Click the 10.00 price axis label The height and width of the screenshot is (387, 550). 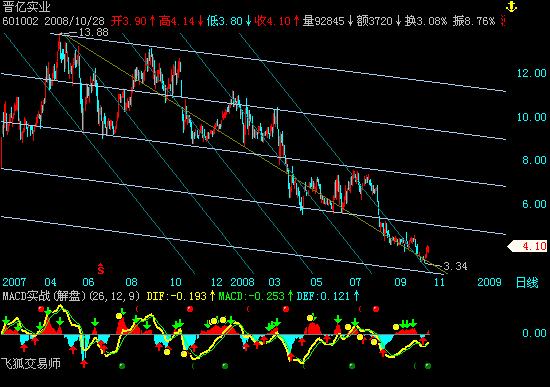tap(531, 117)
